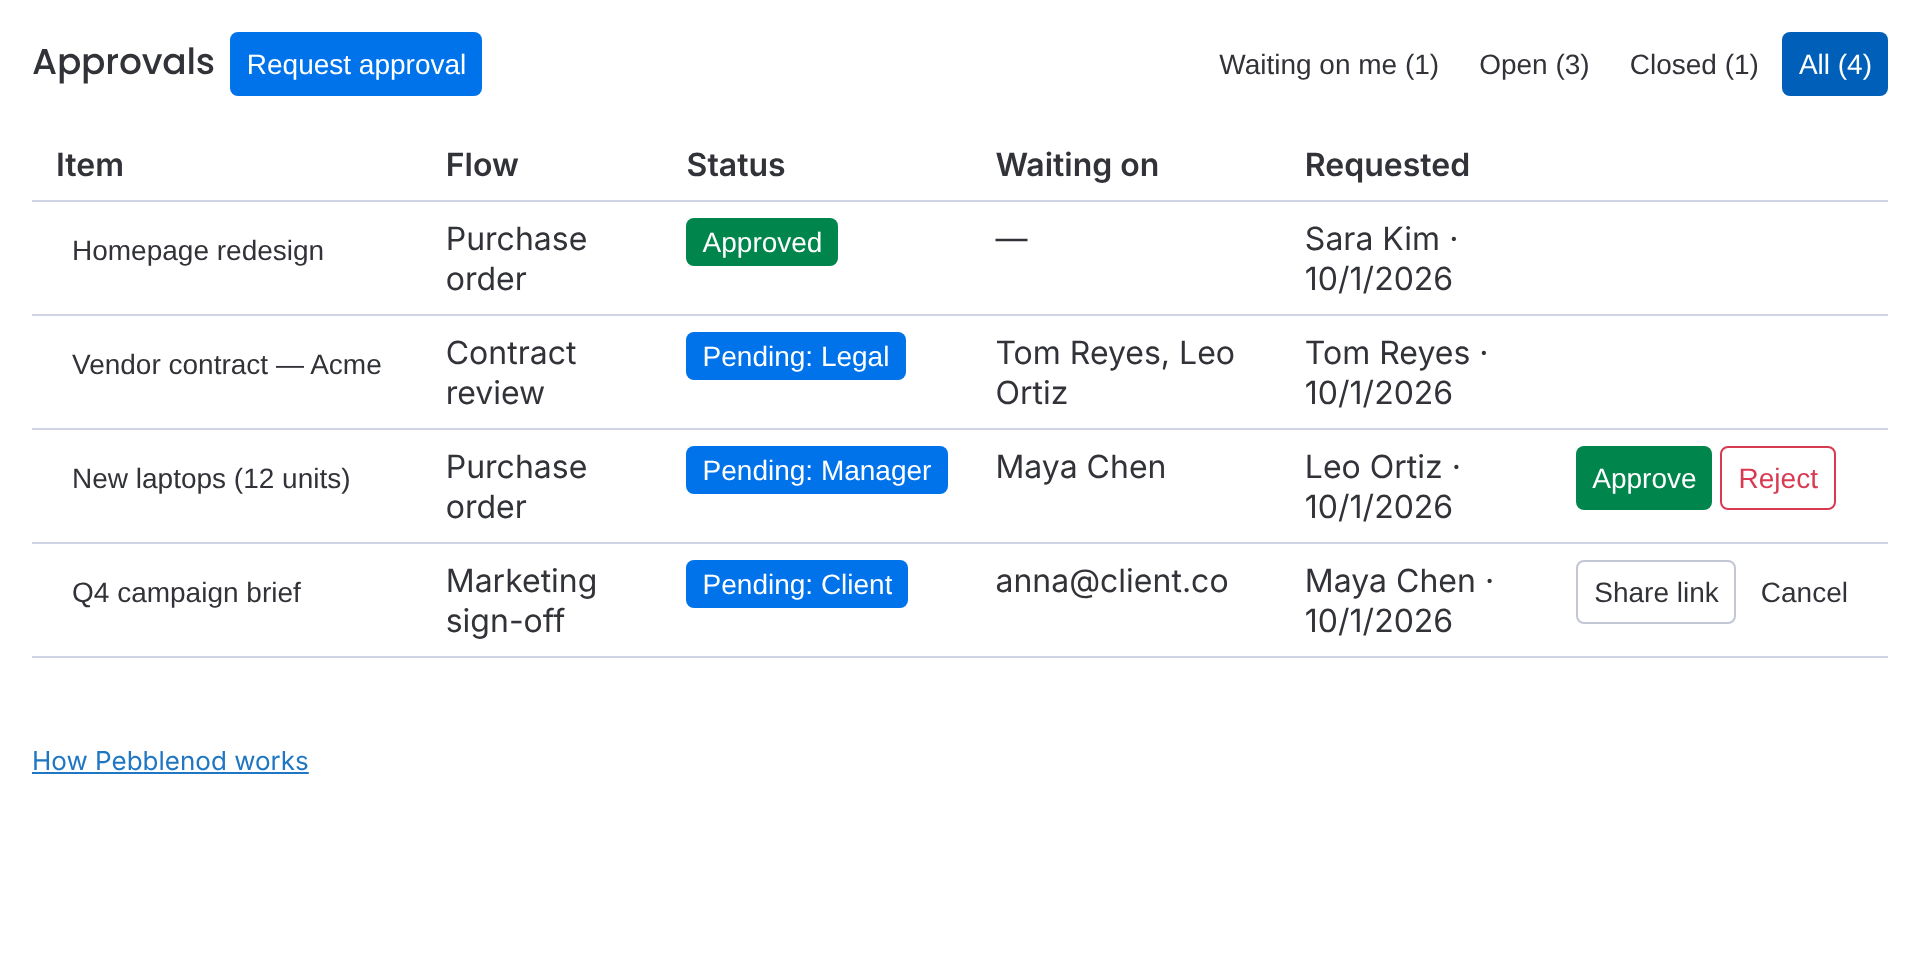
Task: Click the Request approval button
Action: click(356, 64)
